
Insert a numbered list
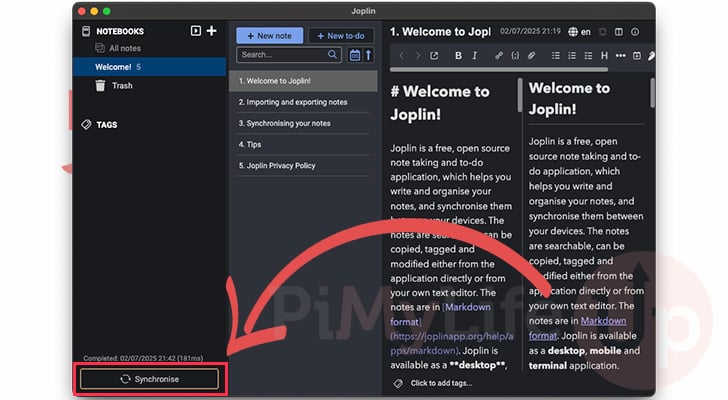(x=572, y=56)
